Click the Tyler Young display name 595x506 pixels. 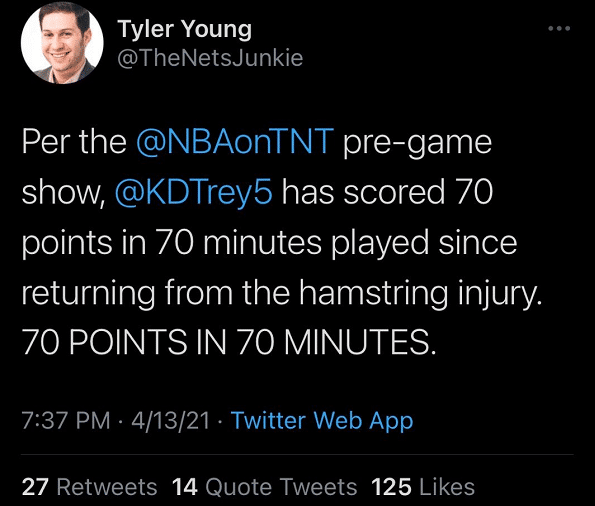pyautogui.click(x=184, y=29)
